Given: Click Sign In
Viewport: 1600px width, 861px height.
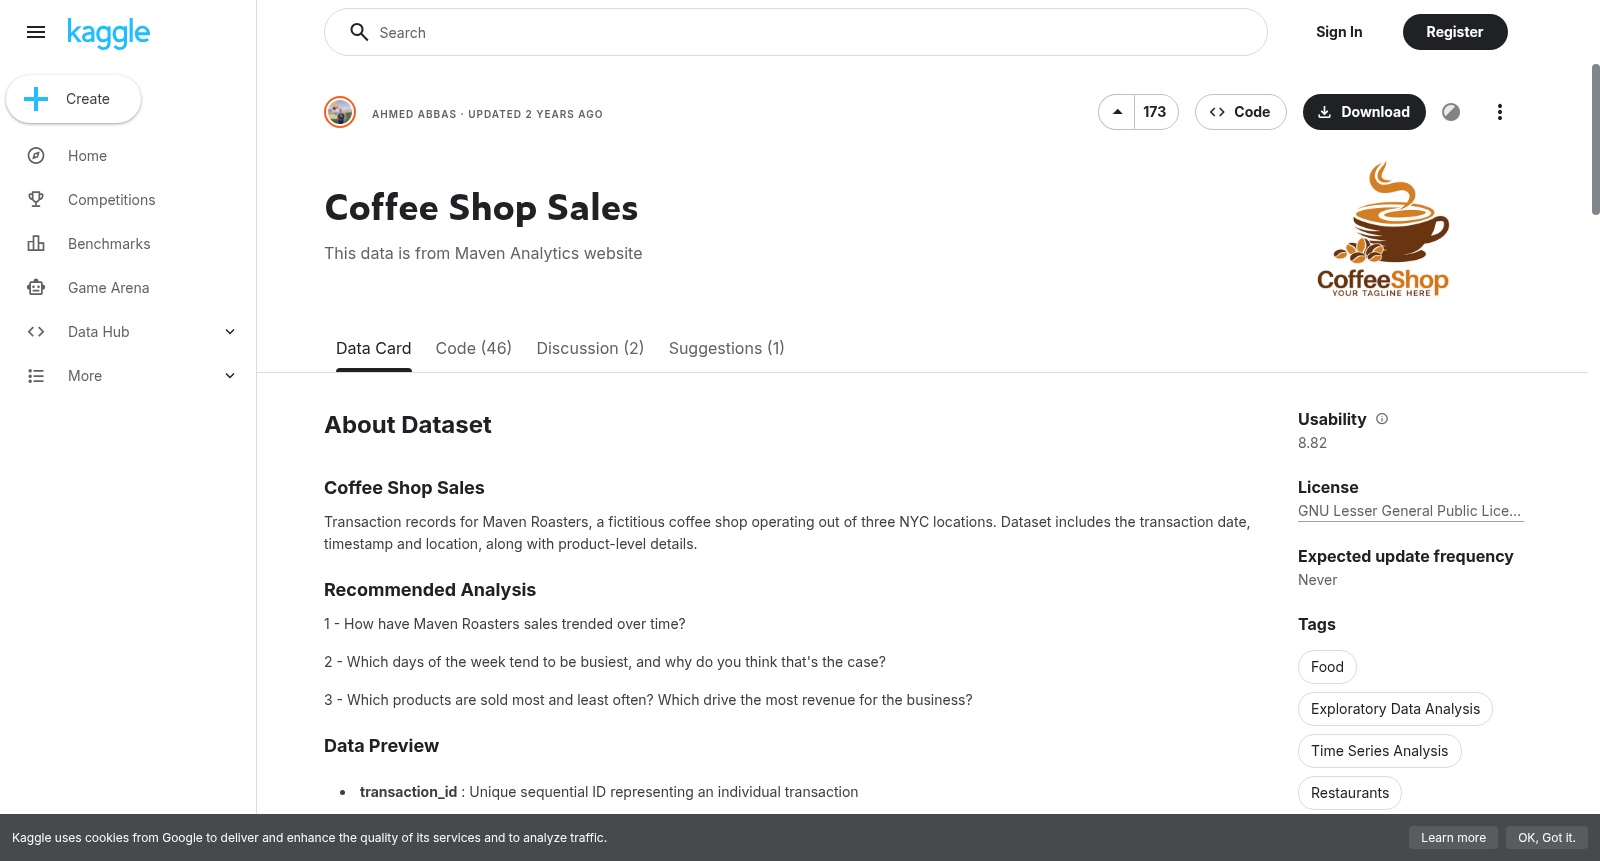Looking at the screenshot, I should pyautogui.click(x=1339, y=32).
